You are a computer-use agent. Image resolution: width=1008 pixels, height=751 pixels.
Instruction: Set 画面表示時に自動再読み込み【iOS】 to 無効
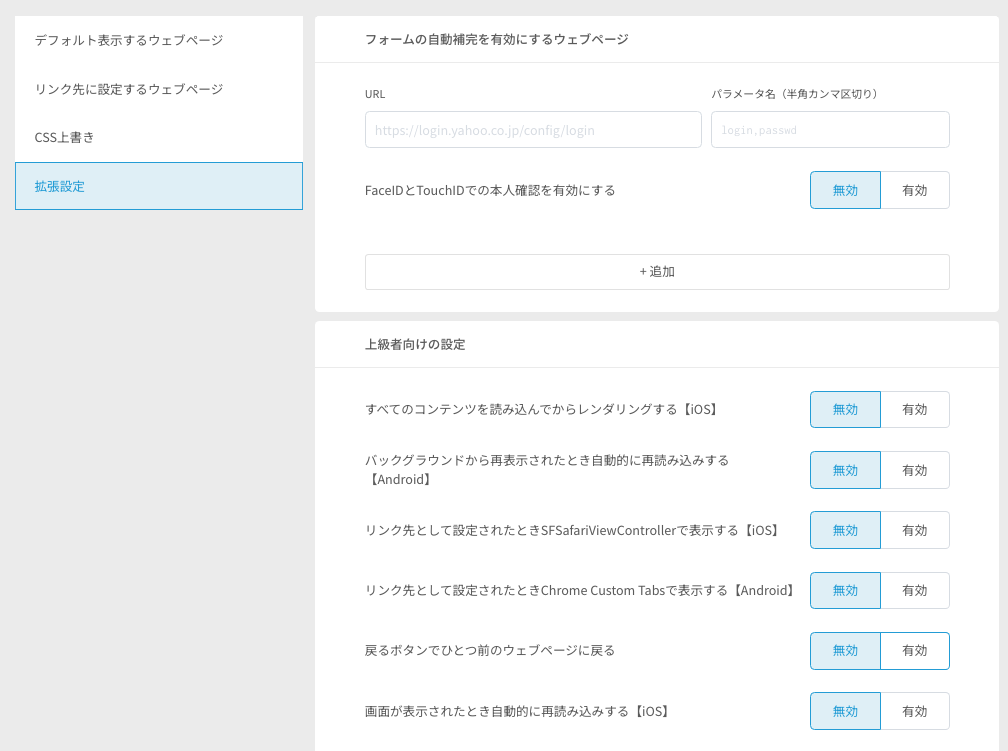coord(845,711)
